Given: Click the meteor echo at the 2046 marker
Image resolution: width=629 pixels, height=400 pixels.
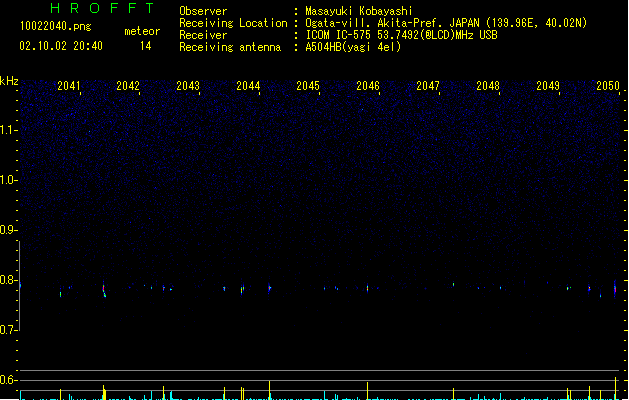Looking at the screenshot, I should coord(367,288).
